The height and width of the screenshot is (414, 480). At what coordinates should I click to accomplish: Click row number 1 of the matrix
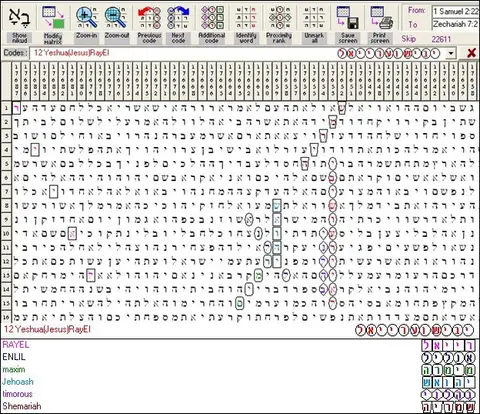tap(6, 108)
